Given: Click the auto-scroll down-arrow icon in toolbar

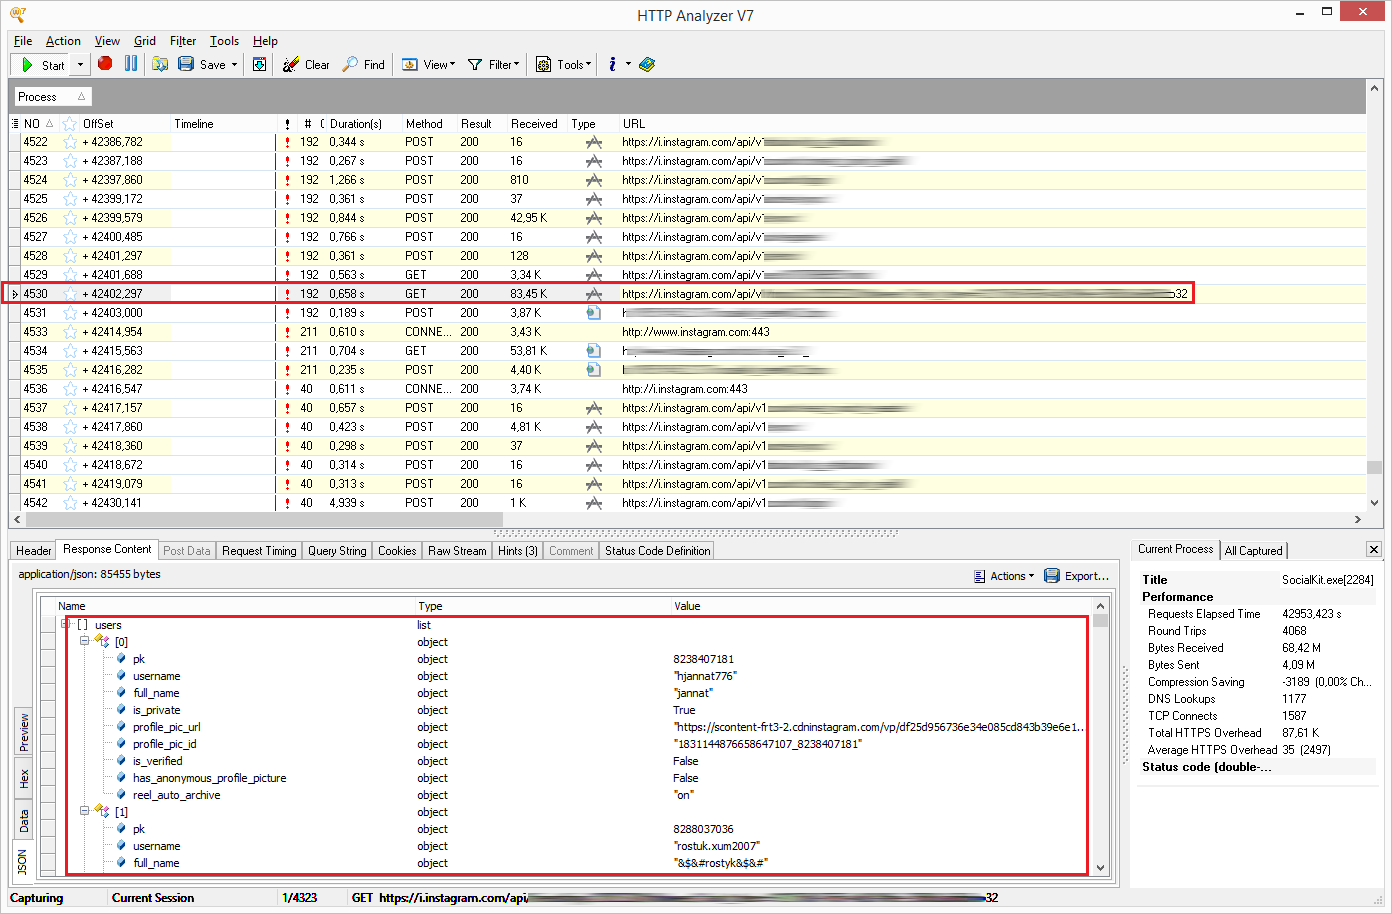Looking at the screenshot, I should click(259, 64).
